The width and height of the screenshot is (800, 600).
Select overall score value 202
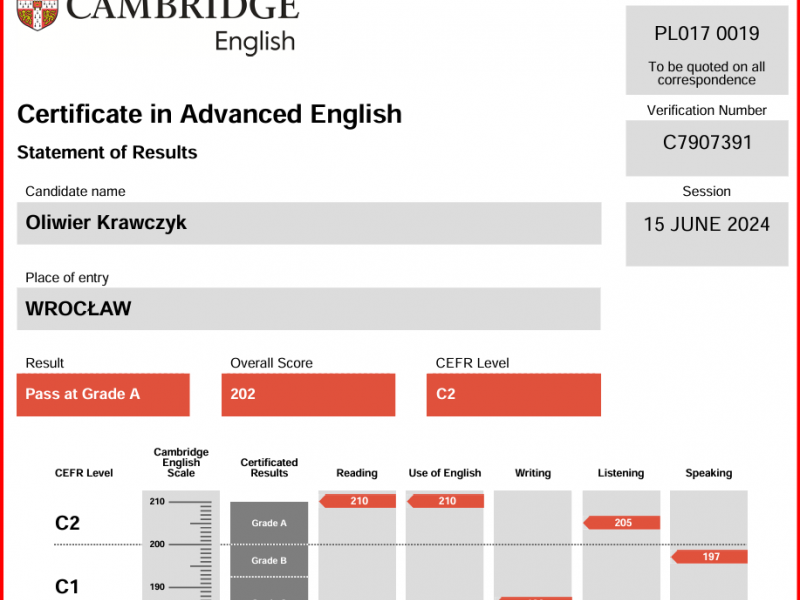point(243,394)
